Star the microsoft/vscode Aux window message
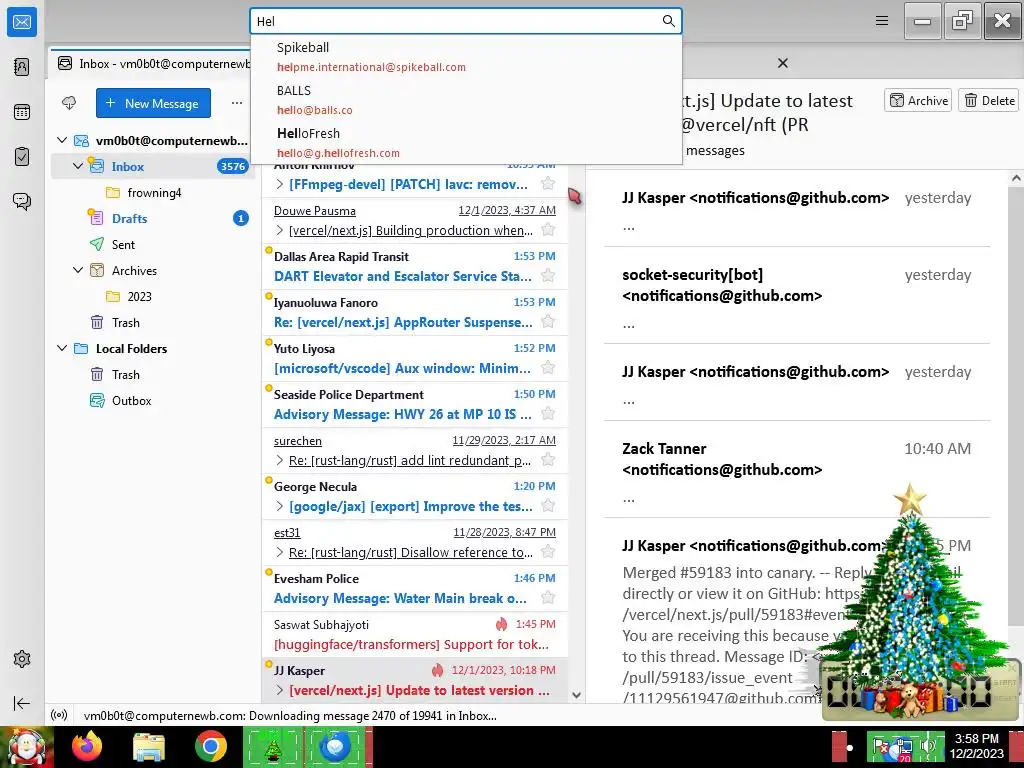This screenshot has height=768, width=1024. [548, 368]
